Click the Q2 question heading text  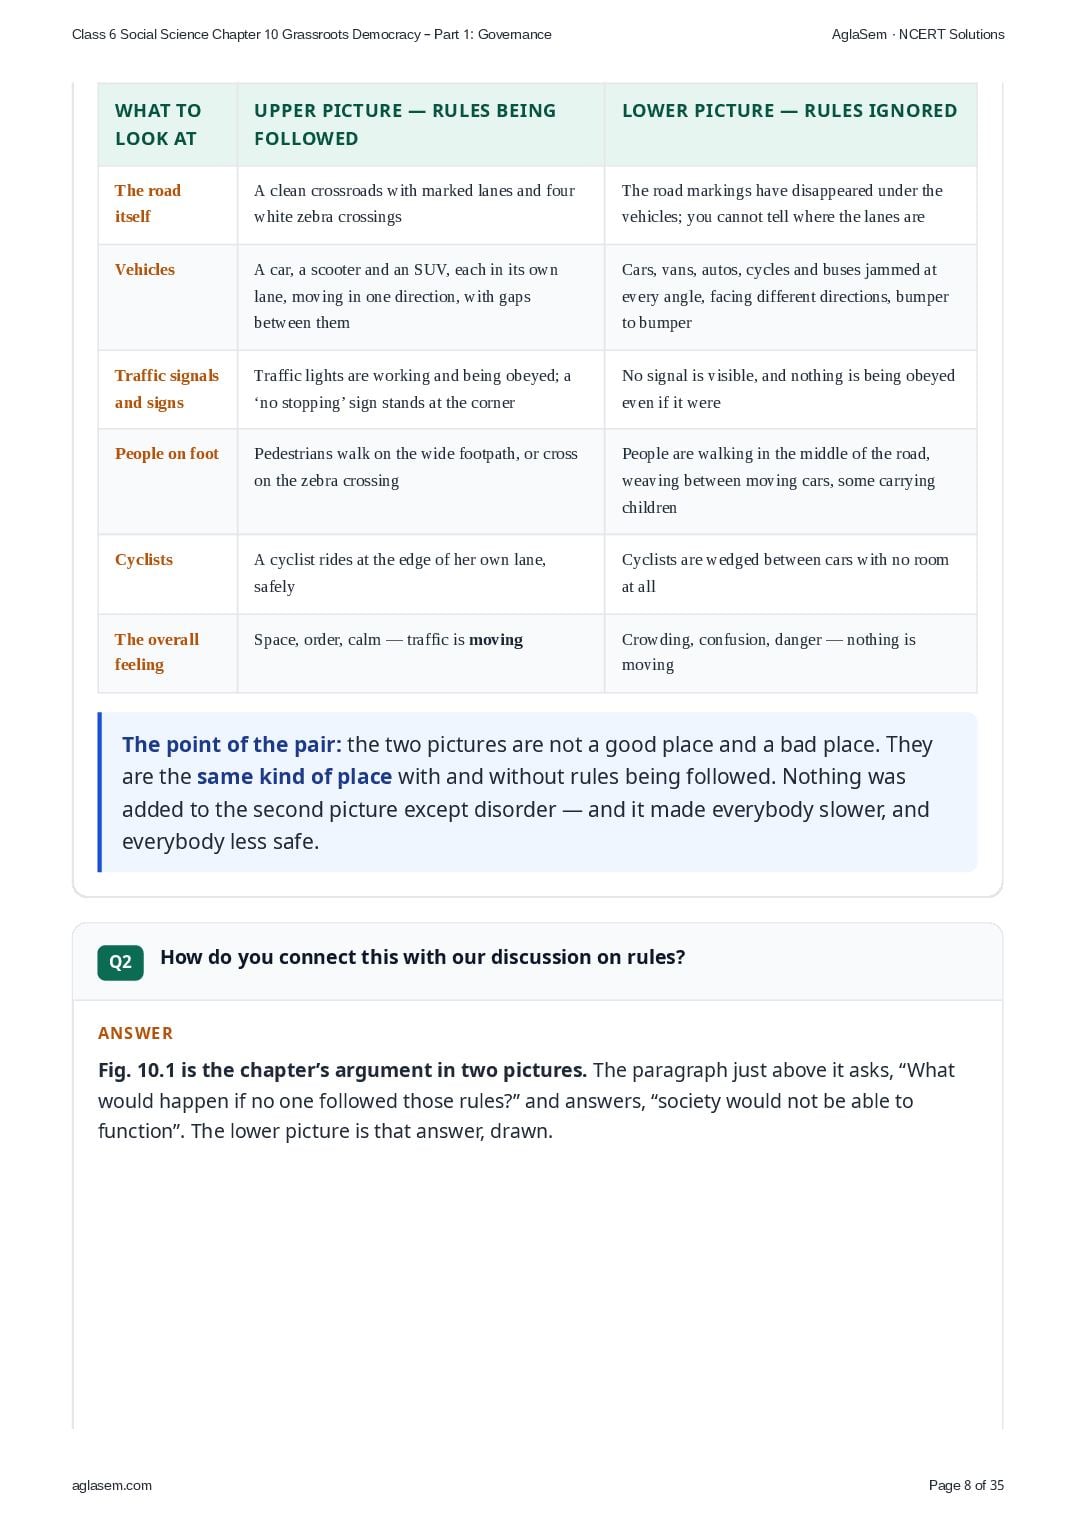click(x=423, y=957)
